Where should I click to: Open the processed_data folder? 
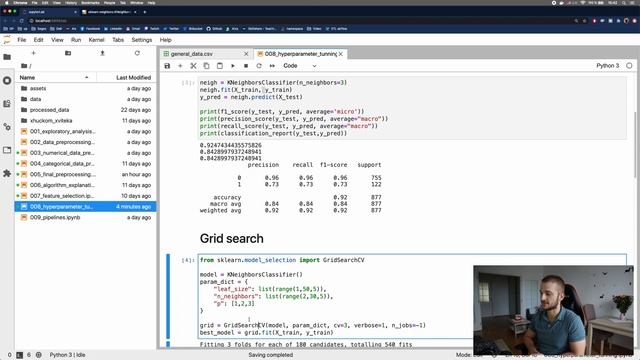(86, 110)
